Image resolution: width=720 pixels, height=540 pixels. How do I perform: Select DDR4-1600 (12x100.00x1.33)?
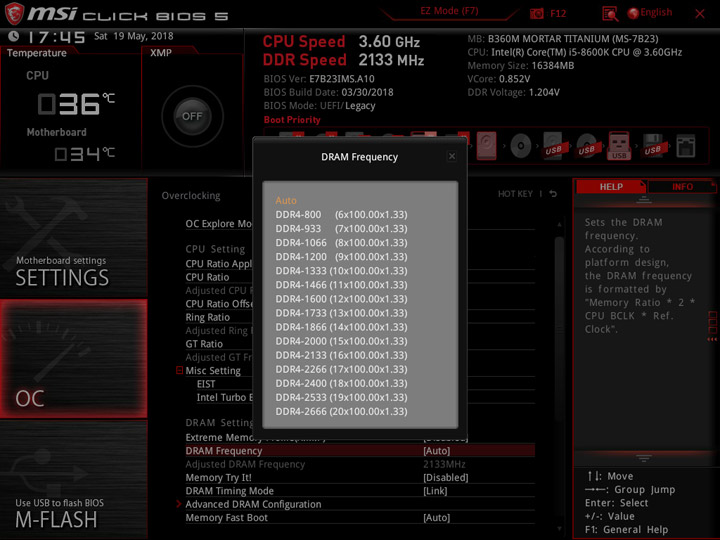tap(341, 299)
